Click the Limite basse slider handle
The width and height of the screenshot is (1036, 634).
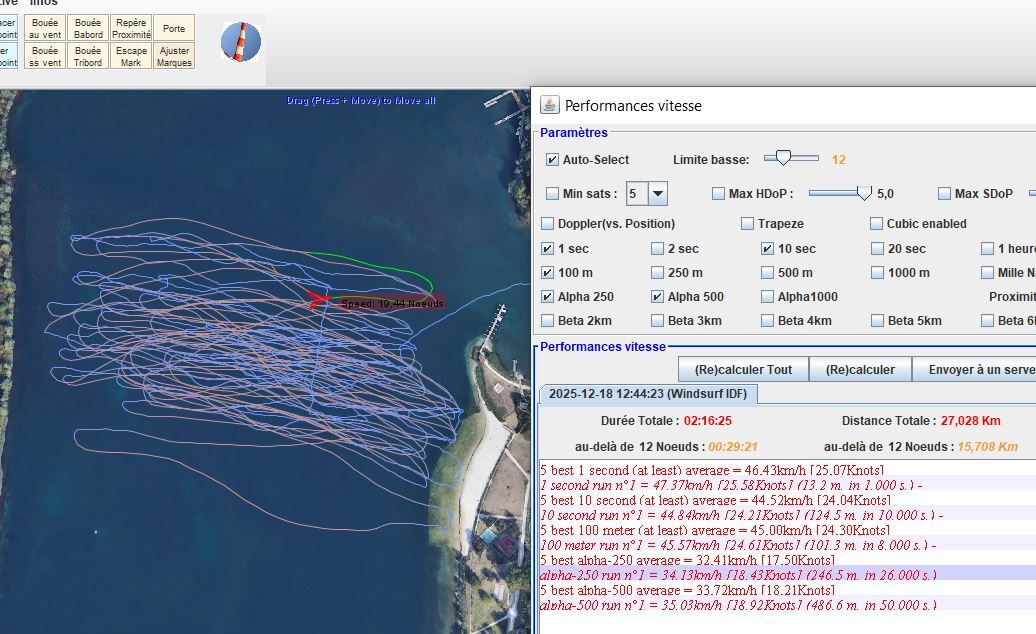click(x=784, y=158)
